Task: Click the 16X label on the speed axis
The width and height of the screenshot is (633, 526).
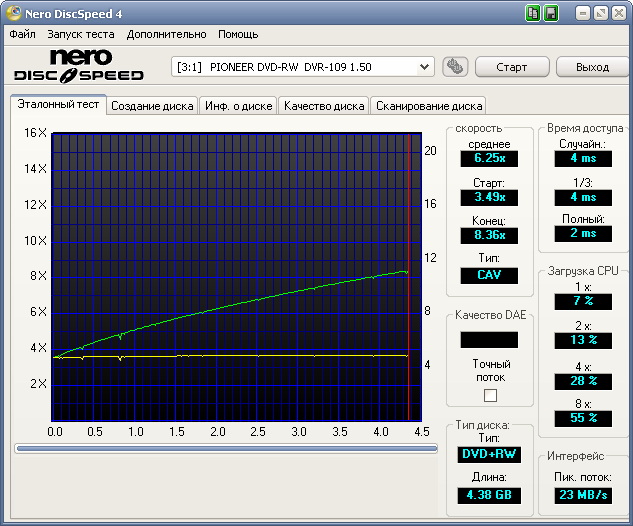Action: [x=35, y=133]
